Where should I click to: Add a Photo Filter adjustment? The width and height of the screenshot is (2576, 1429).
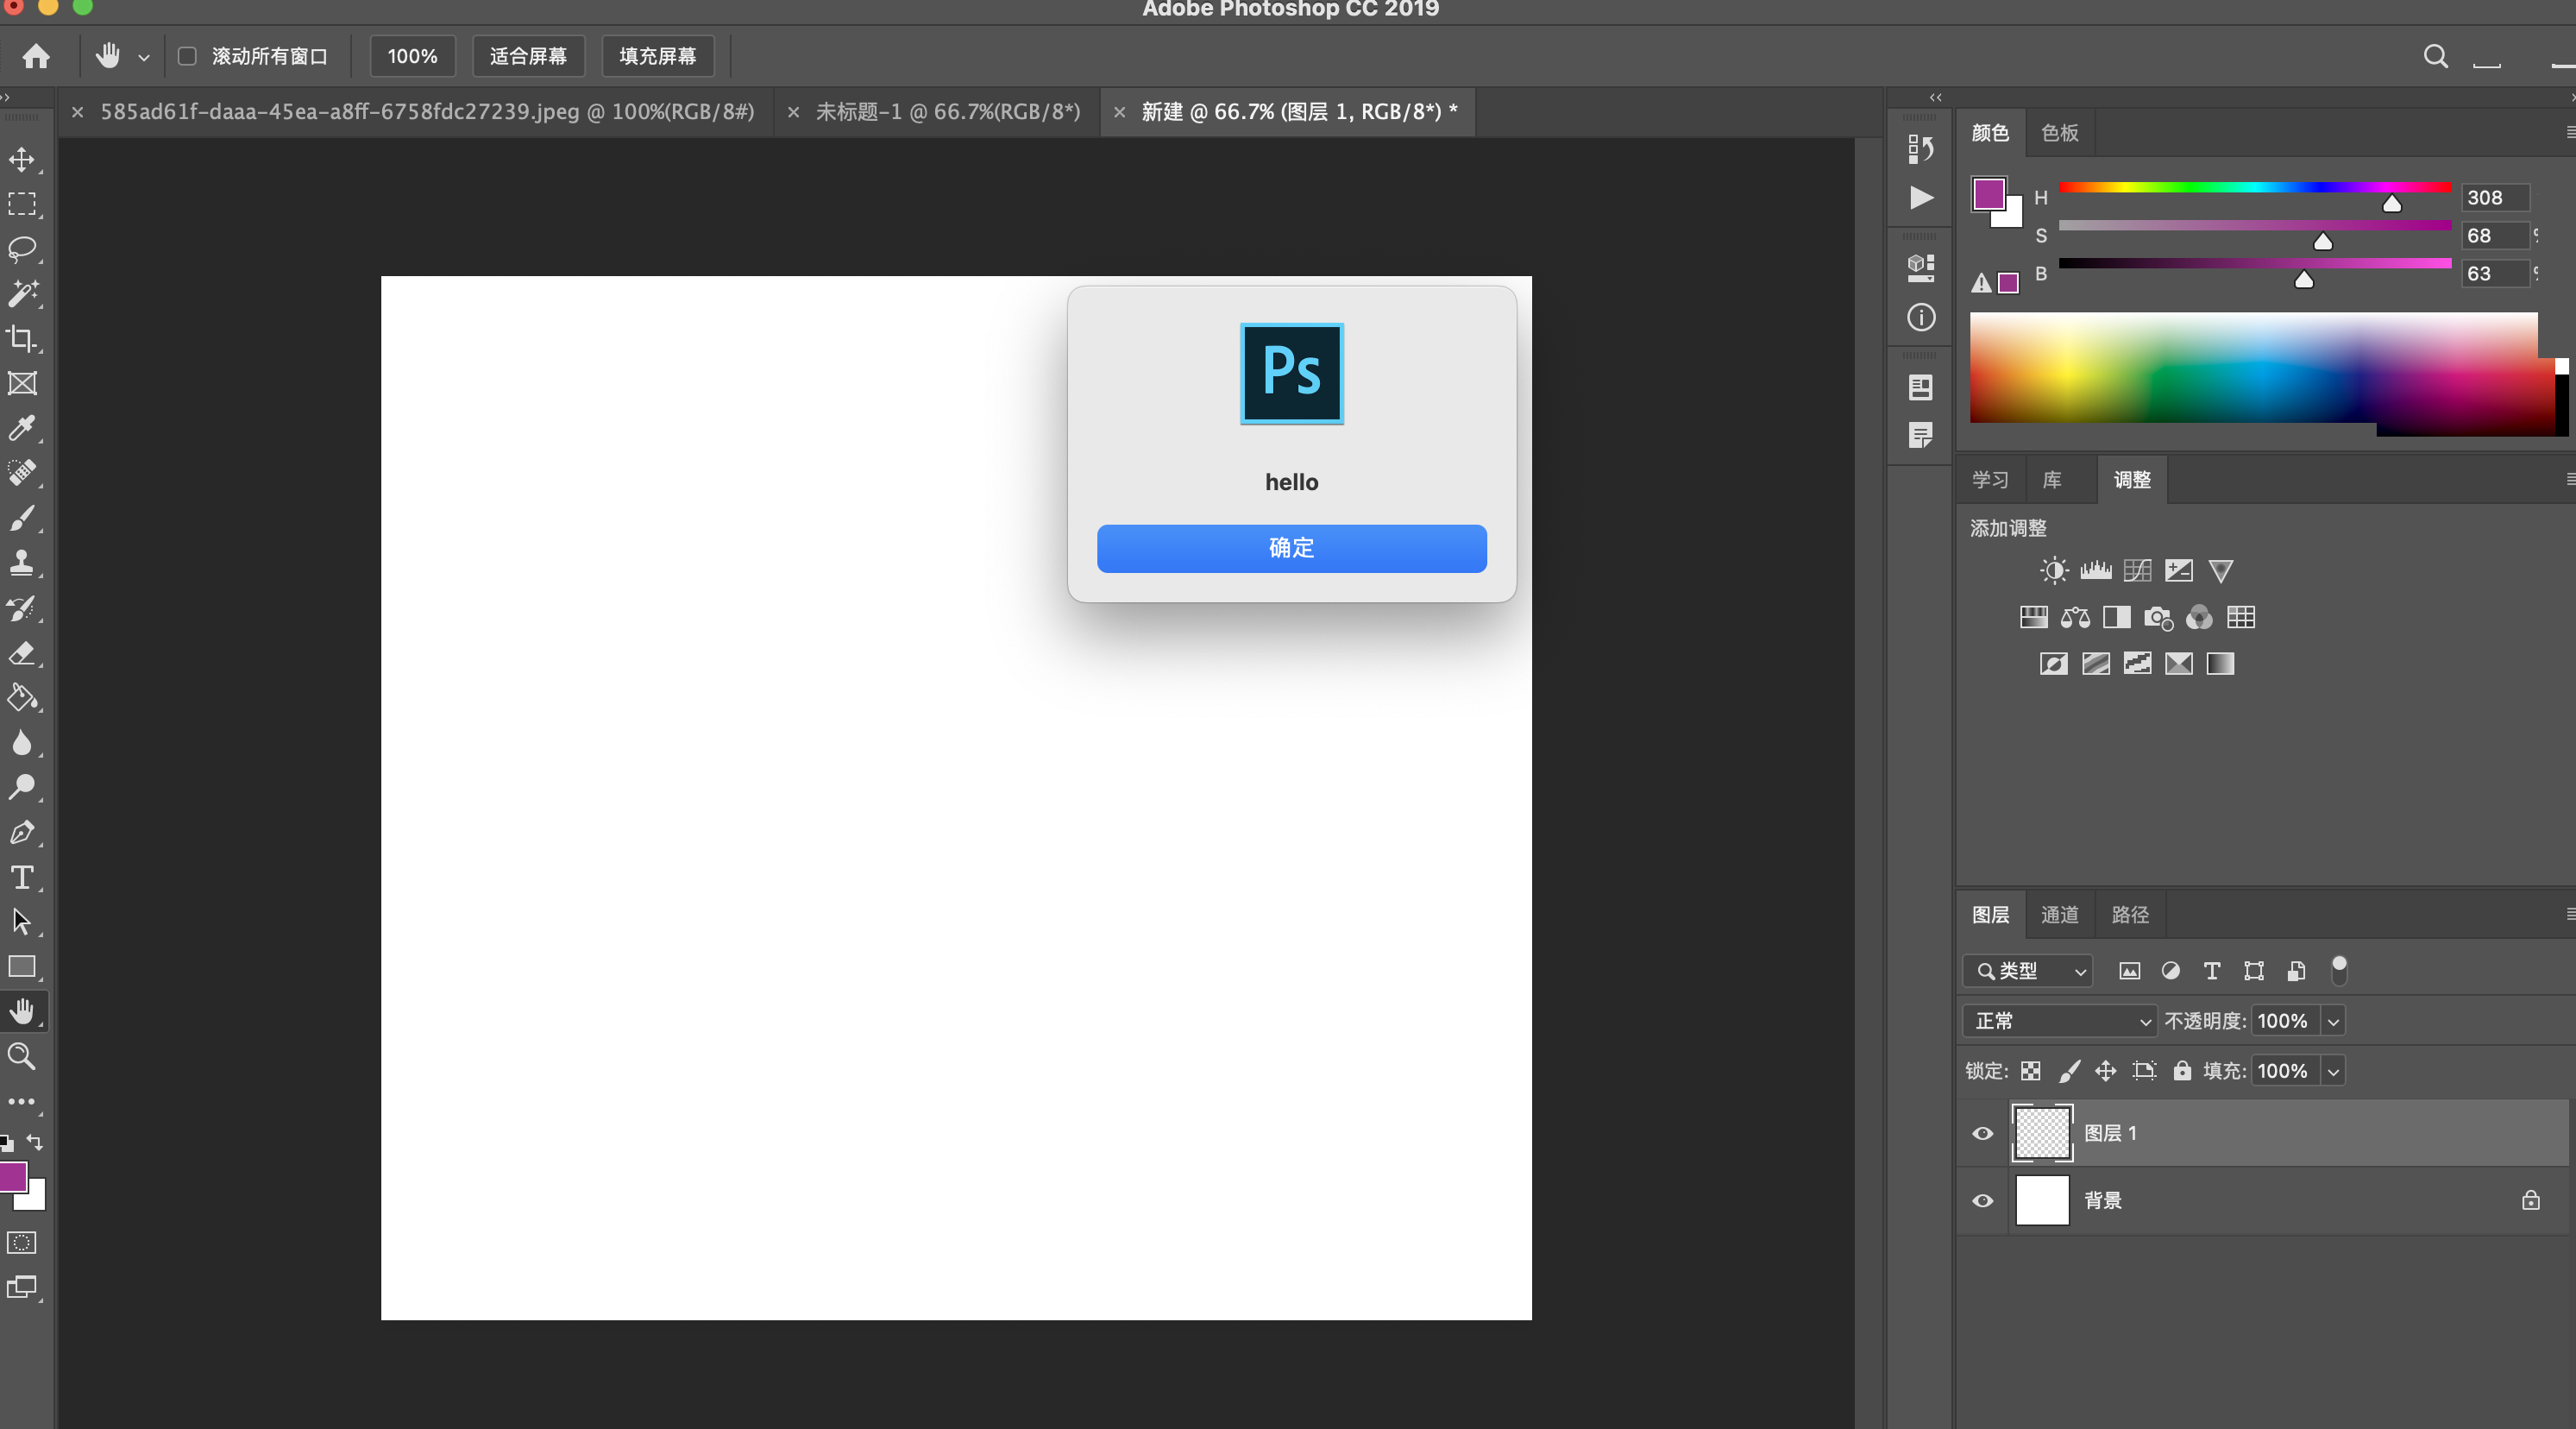tap(2158, 617)
